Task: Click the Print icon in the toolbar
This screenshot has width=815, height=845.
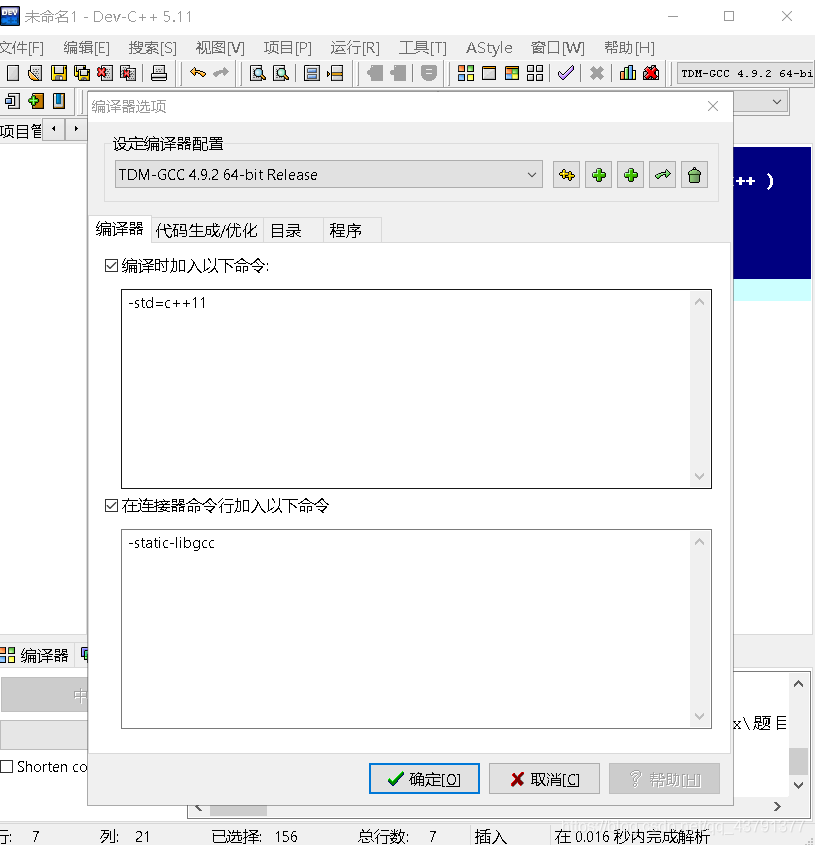Action: pyautogui.click(x=160, y=72)
